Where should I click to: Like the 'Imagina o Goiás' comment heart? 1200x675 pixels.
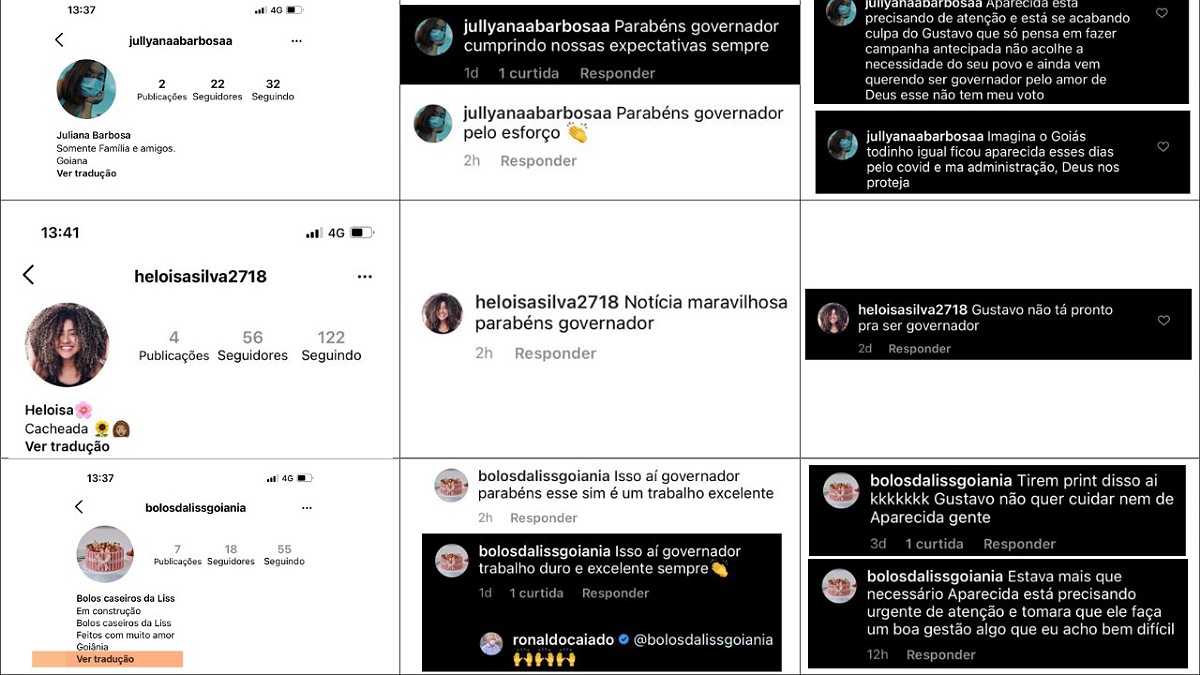(x=1163, y=147)
